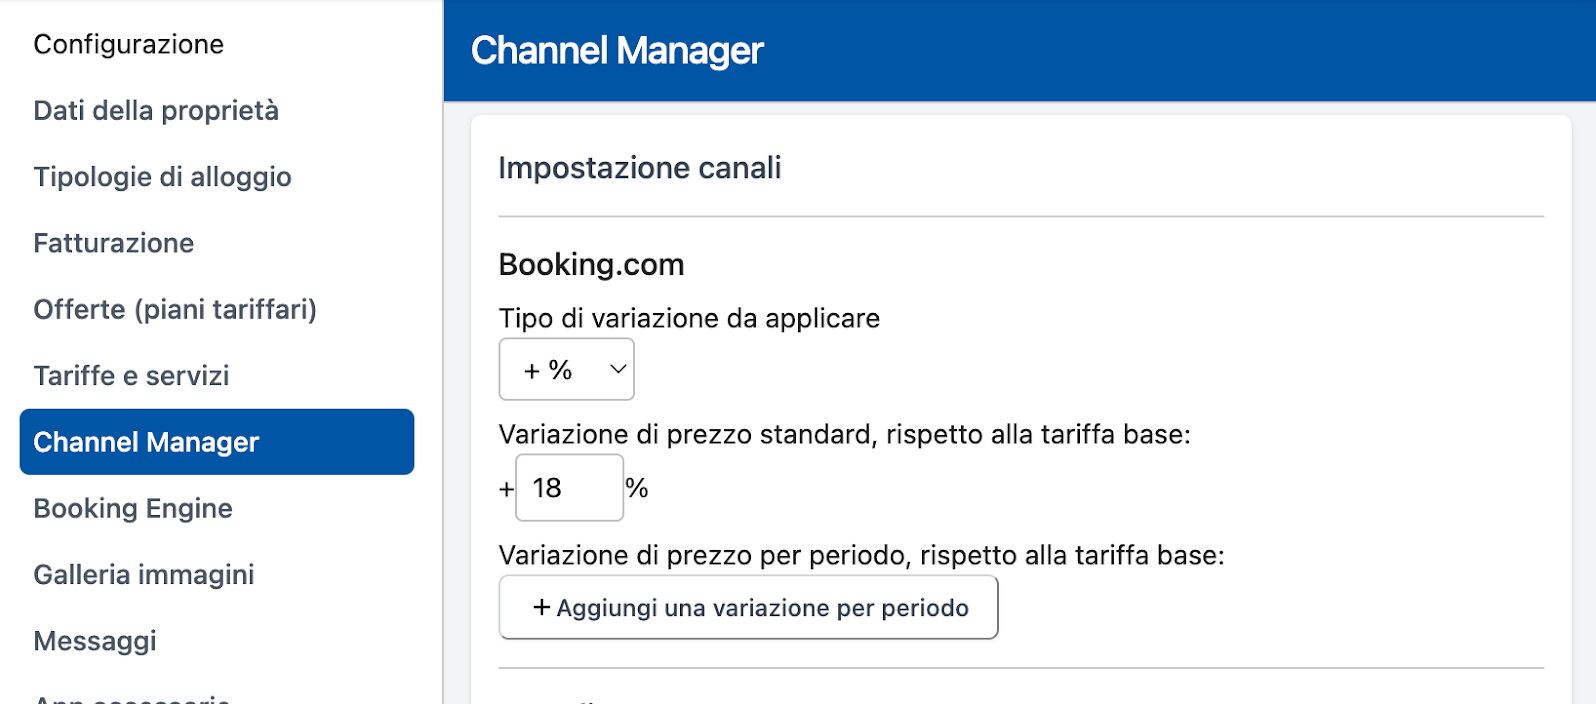The width and height of the screenshot is (1596, 704).
Task: Open Tariffe e servizi in the sidebar
Action: 131,376
